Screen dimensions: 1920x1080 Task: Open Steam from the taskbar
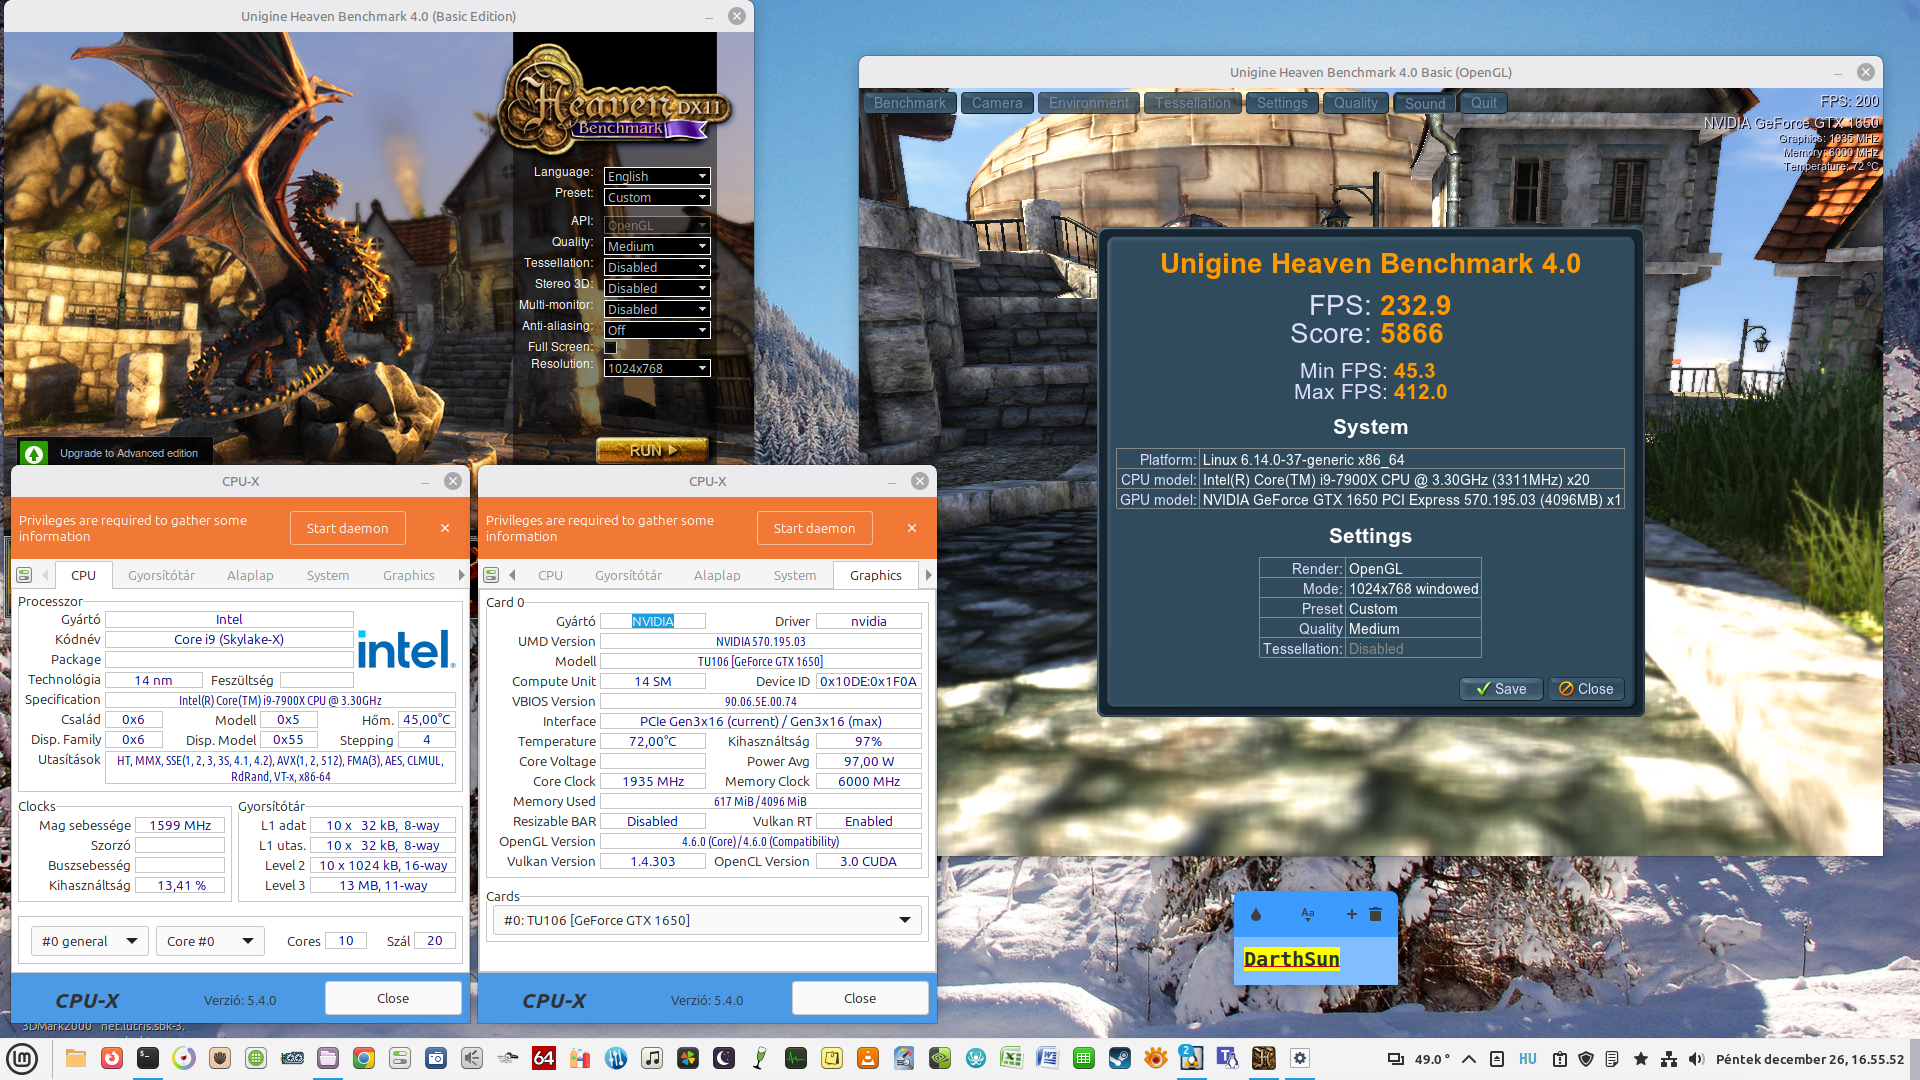(x=1119, y=1058)
